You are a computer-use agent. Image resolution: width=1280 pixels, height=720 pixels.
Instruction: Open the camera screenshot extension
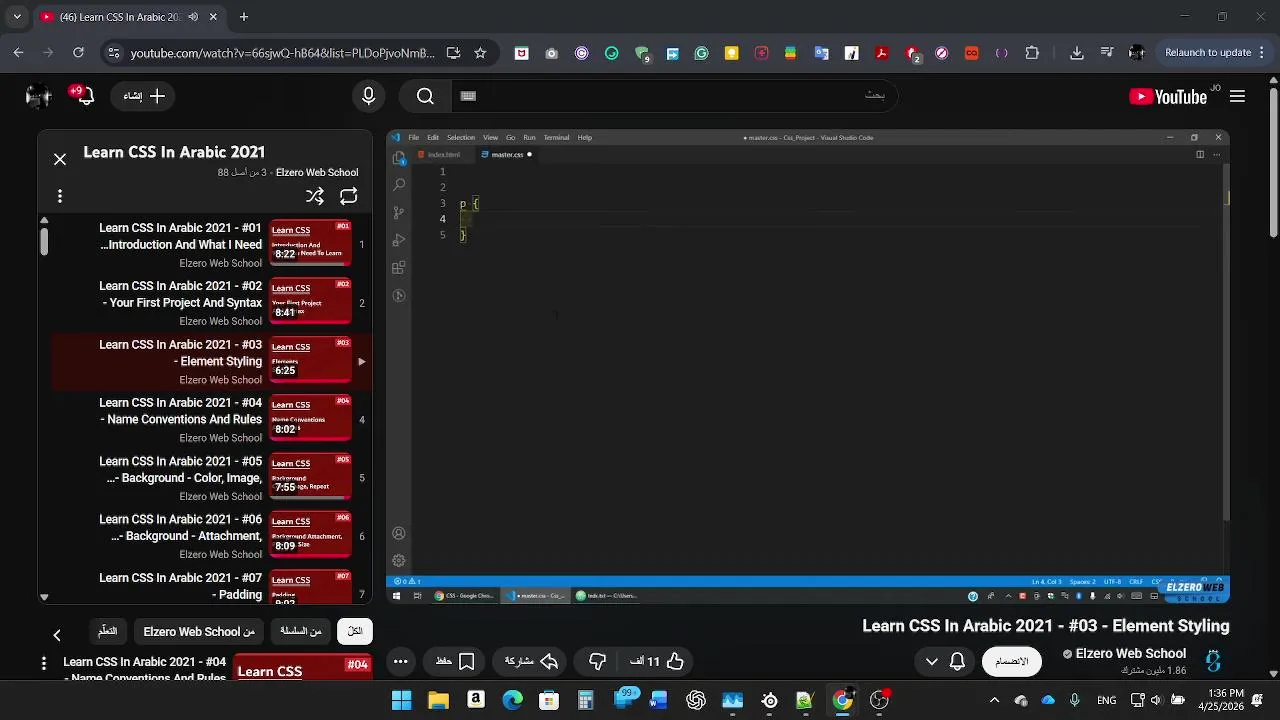coord(552,53)
